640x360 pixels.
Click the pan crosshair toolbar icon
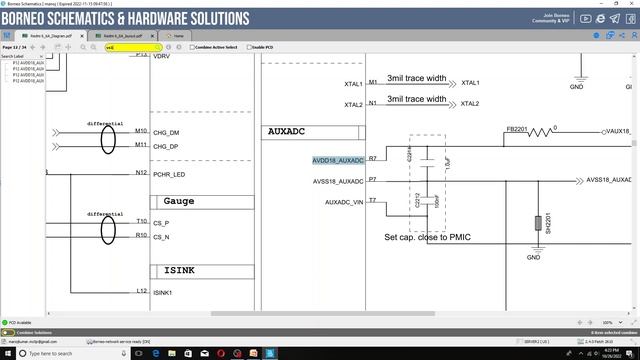click(68, 47)
